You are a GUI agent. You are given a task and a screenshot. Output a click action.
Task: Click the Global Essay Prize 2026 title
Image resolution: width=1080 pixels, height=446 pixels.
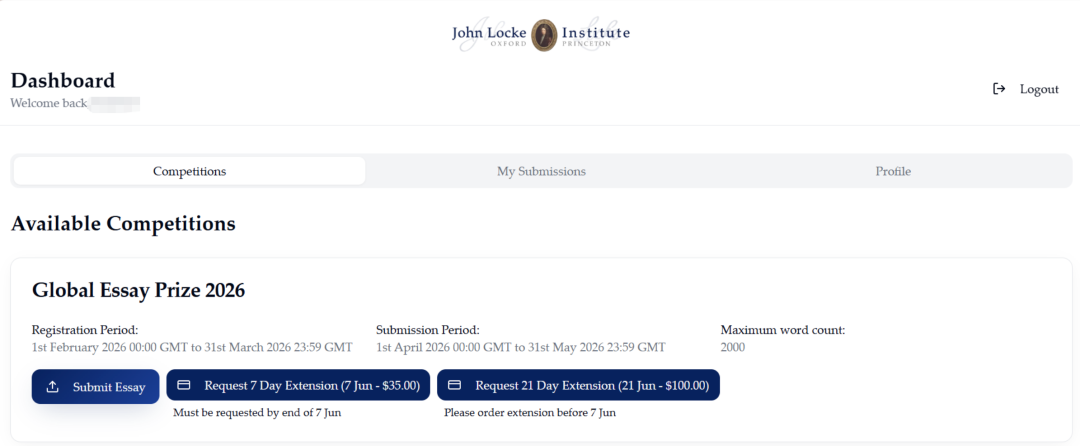point(138,290)
